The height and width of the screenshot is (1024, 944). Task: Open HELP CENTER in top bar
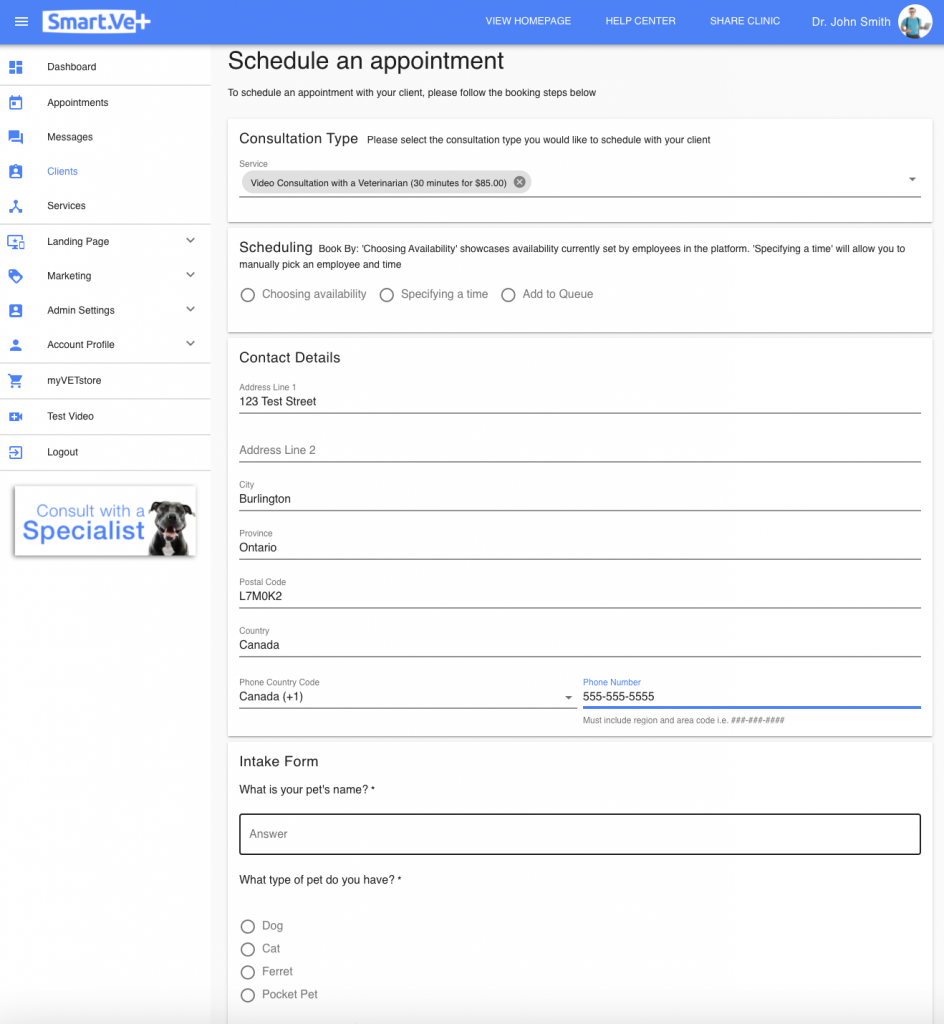(x=640, y=21)
